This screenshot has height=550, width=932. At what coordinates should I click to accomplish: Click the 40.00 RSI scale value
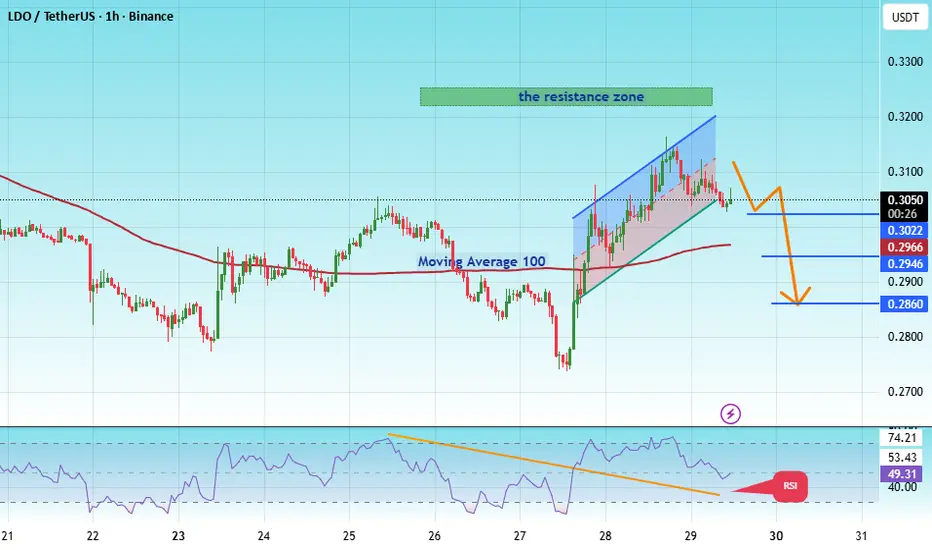(x=902, y=487)
